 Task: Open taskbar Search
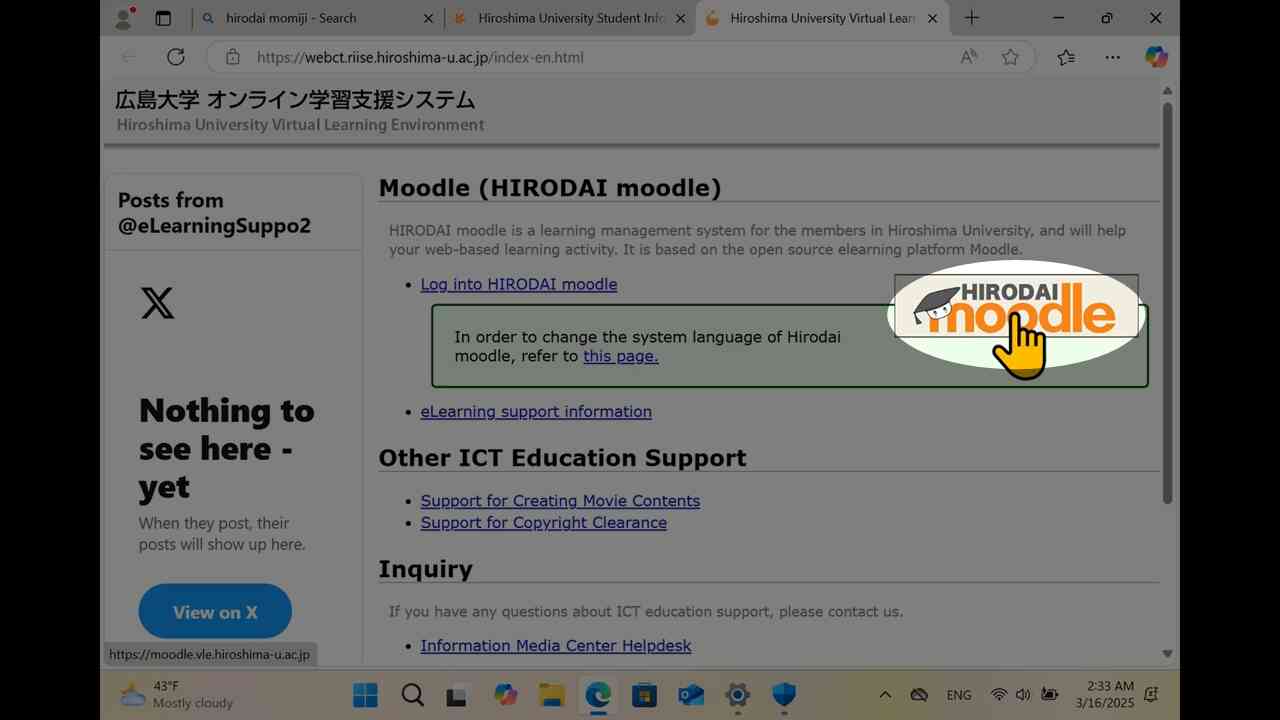pyautogui.click(x=412, y=695)
